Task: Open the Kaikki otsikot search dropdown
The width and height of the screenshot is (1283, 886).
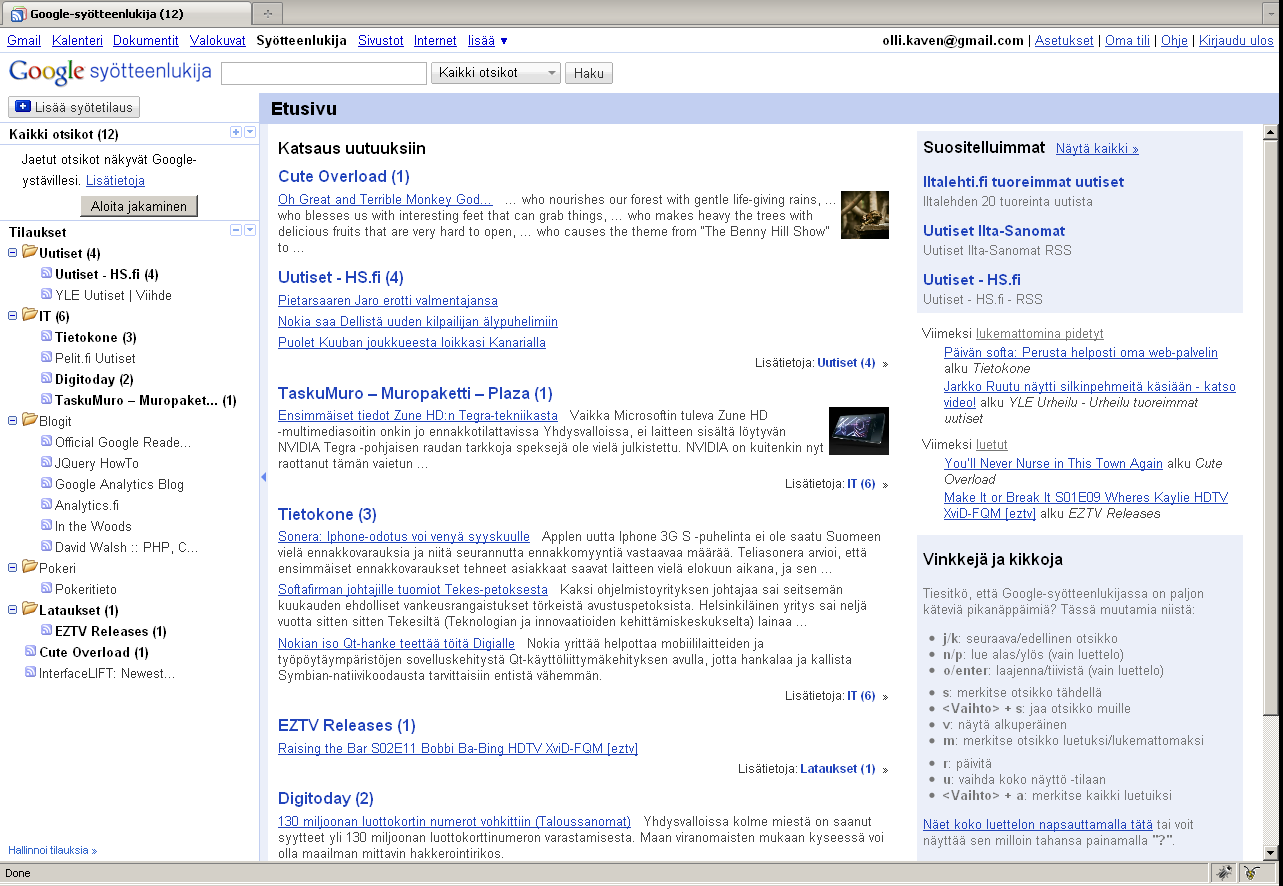Action: click(496, 73)
